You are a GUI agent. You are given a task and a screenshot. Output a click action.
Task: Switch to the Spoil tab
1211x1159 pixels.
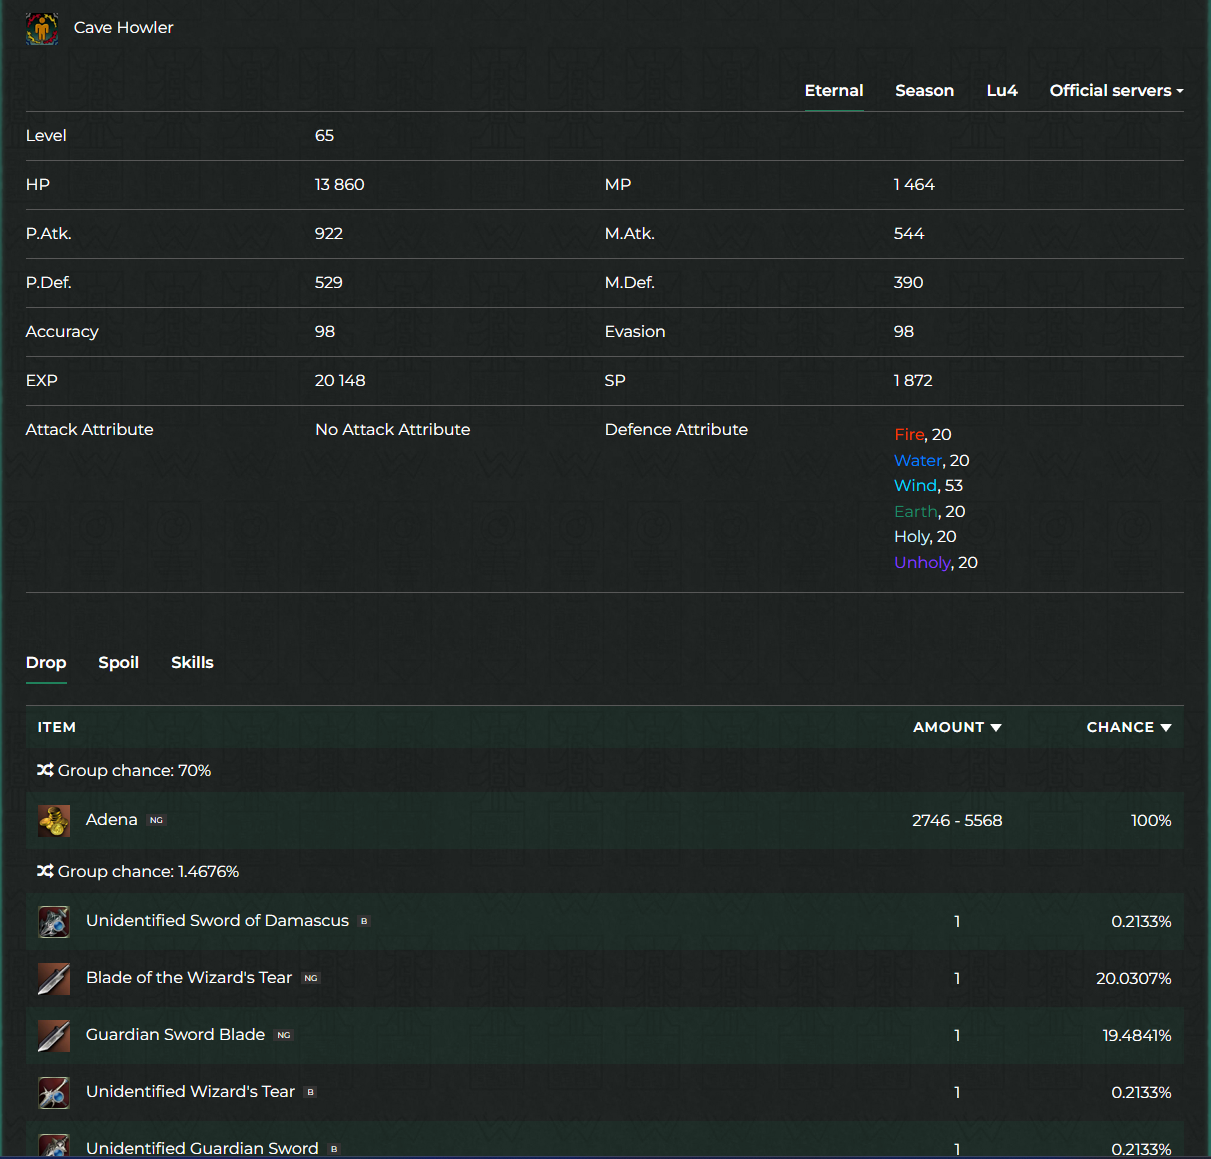tap(118, 663)
